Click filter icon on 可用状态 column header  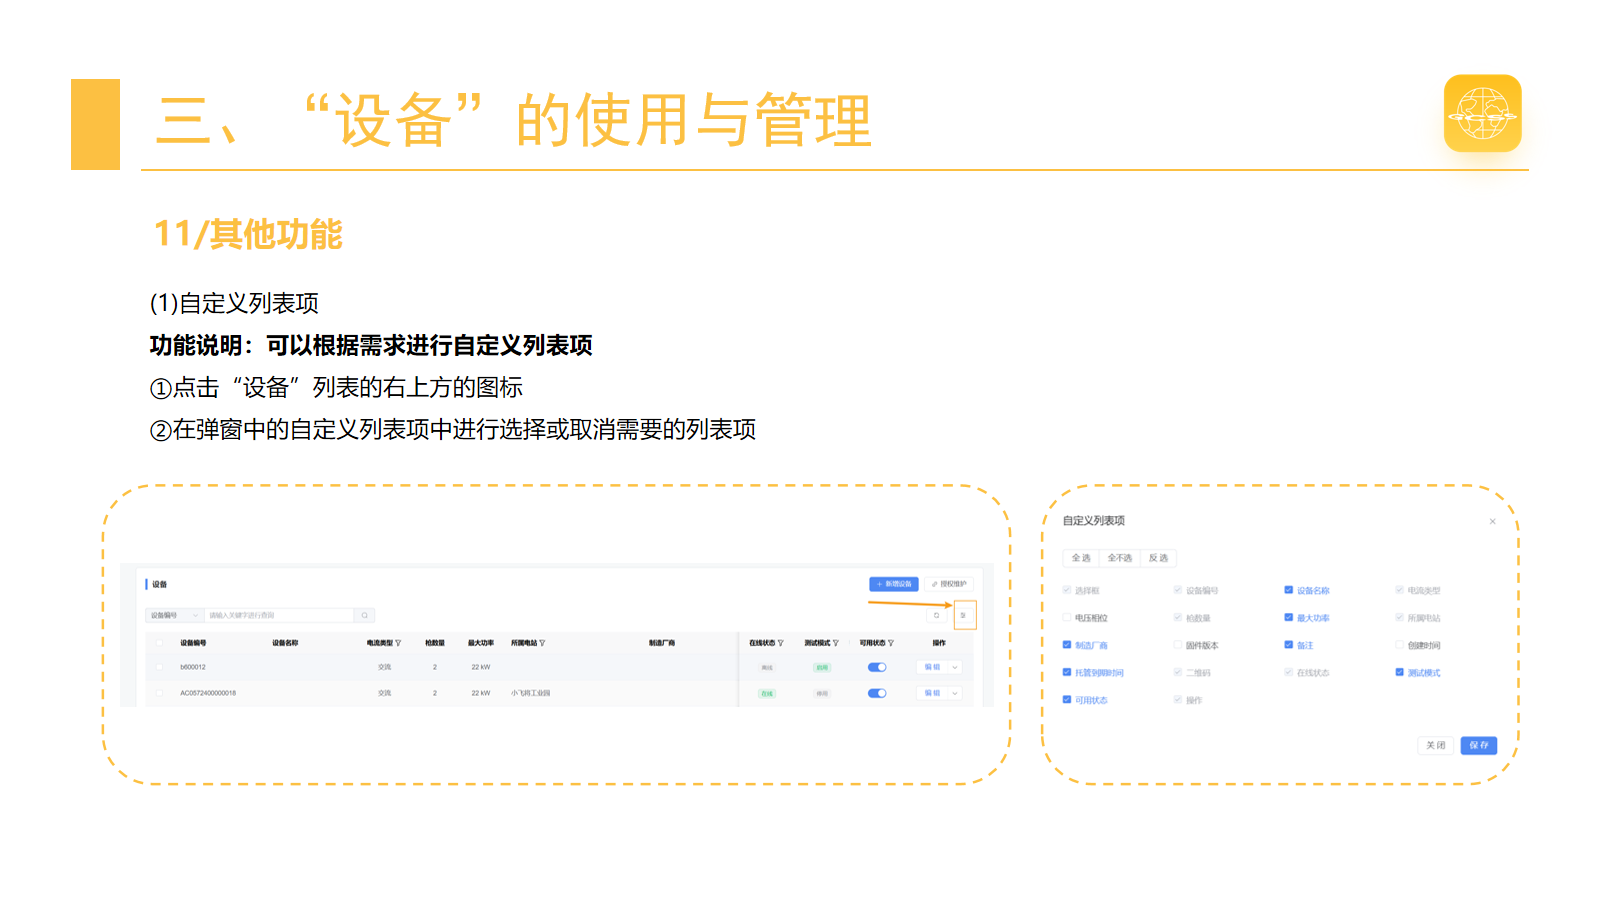point(891,643)
